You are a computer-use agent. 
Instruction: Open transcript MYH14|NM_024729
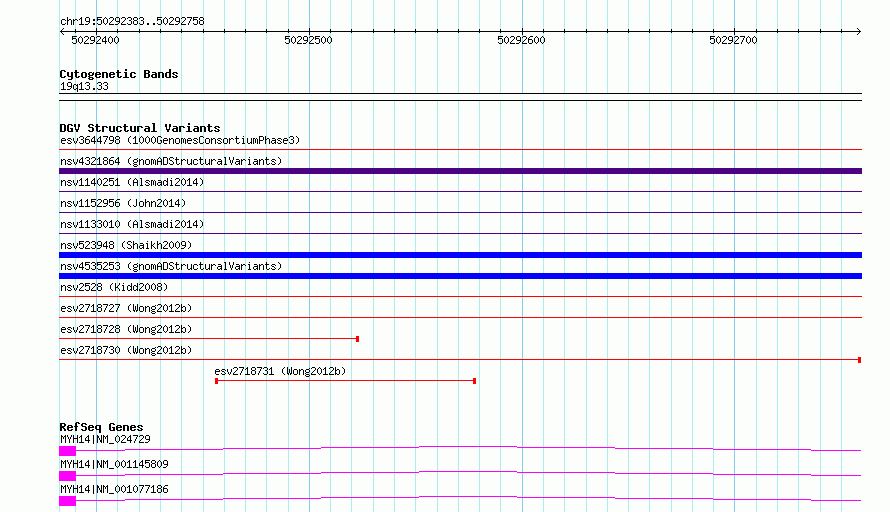pyautogui.click(x=105, y=439)
